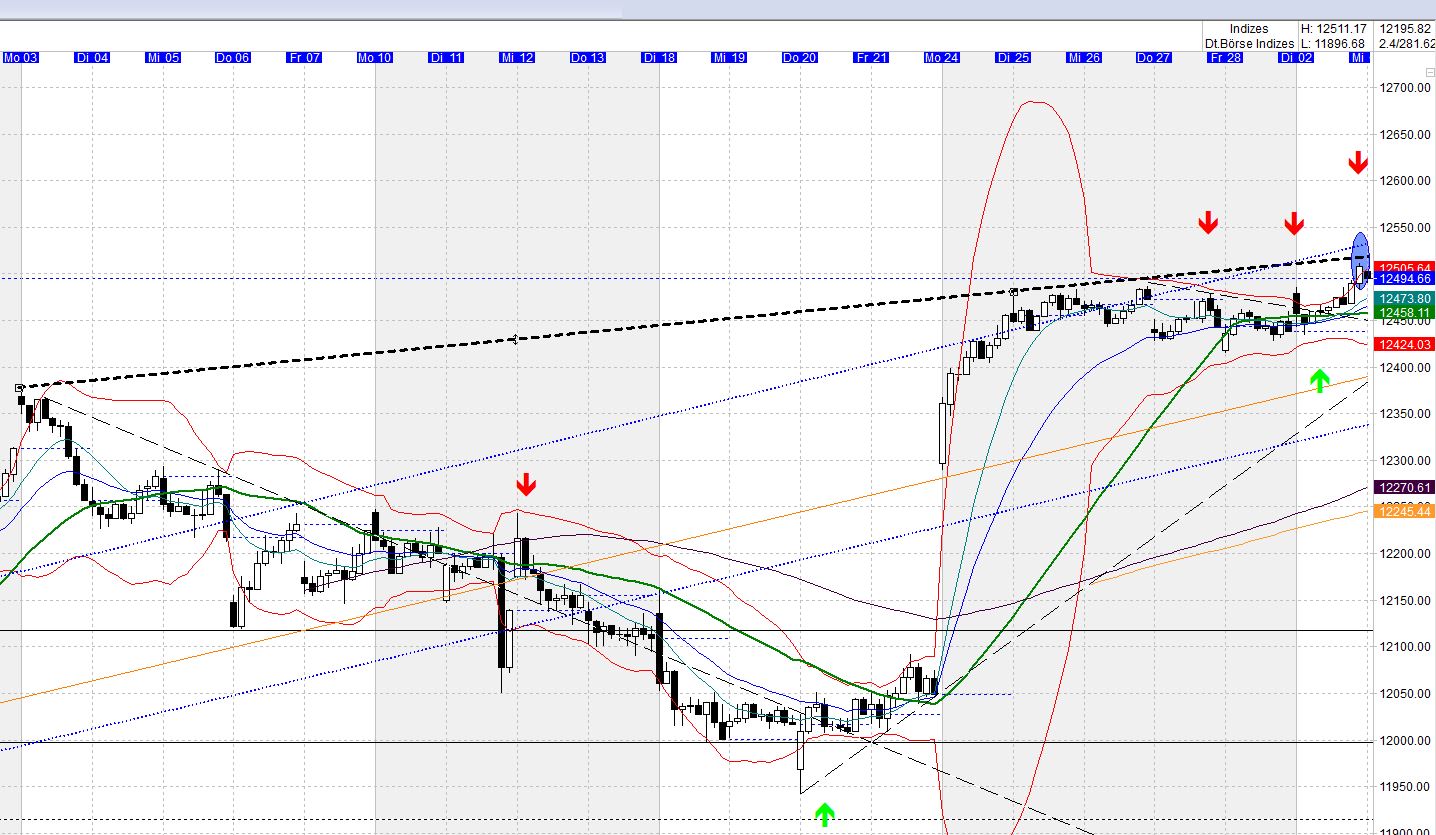Image resolution: width=1436 pixels, height=835 pixels.
Task: Click the "Di 04" date label
Action: [92, 58]
